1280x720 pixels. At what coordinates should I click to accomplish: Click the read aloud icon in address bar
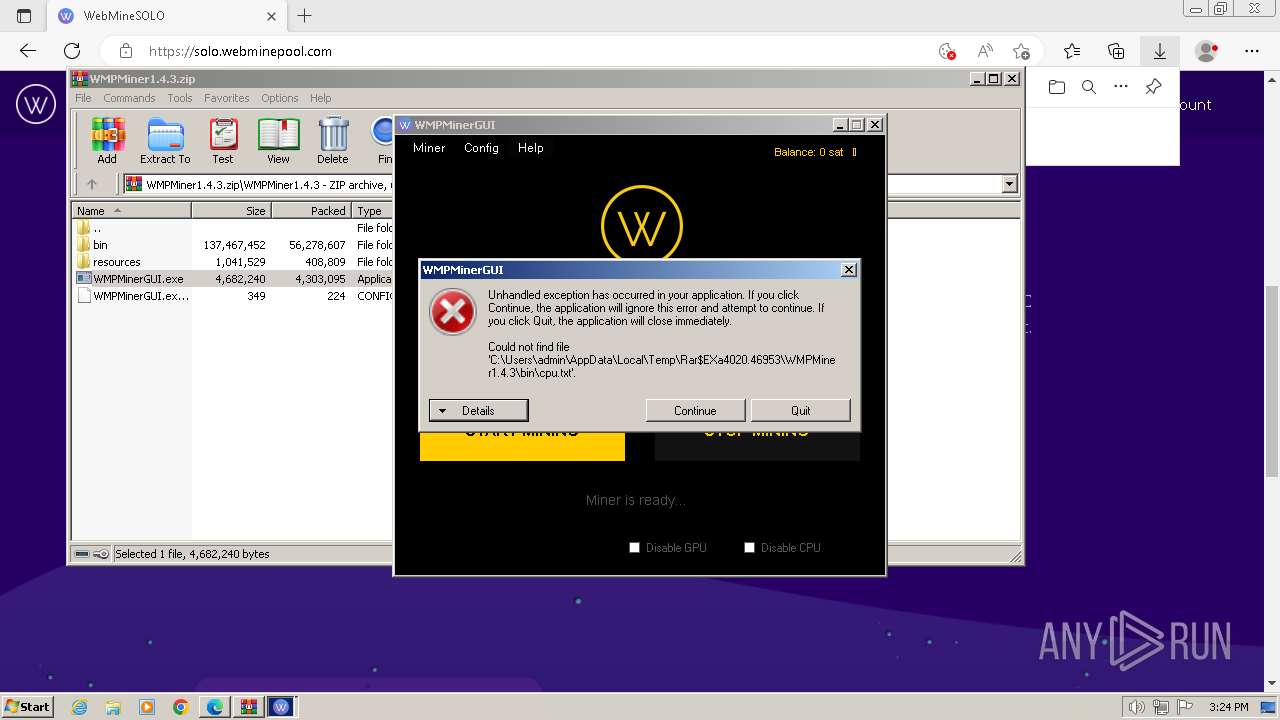tap(985, 51)
